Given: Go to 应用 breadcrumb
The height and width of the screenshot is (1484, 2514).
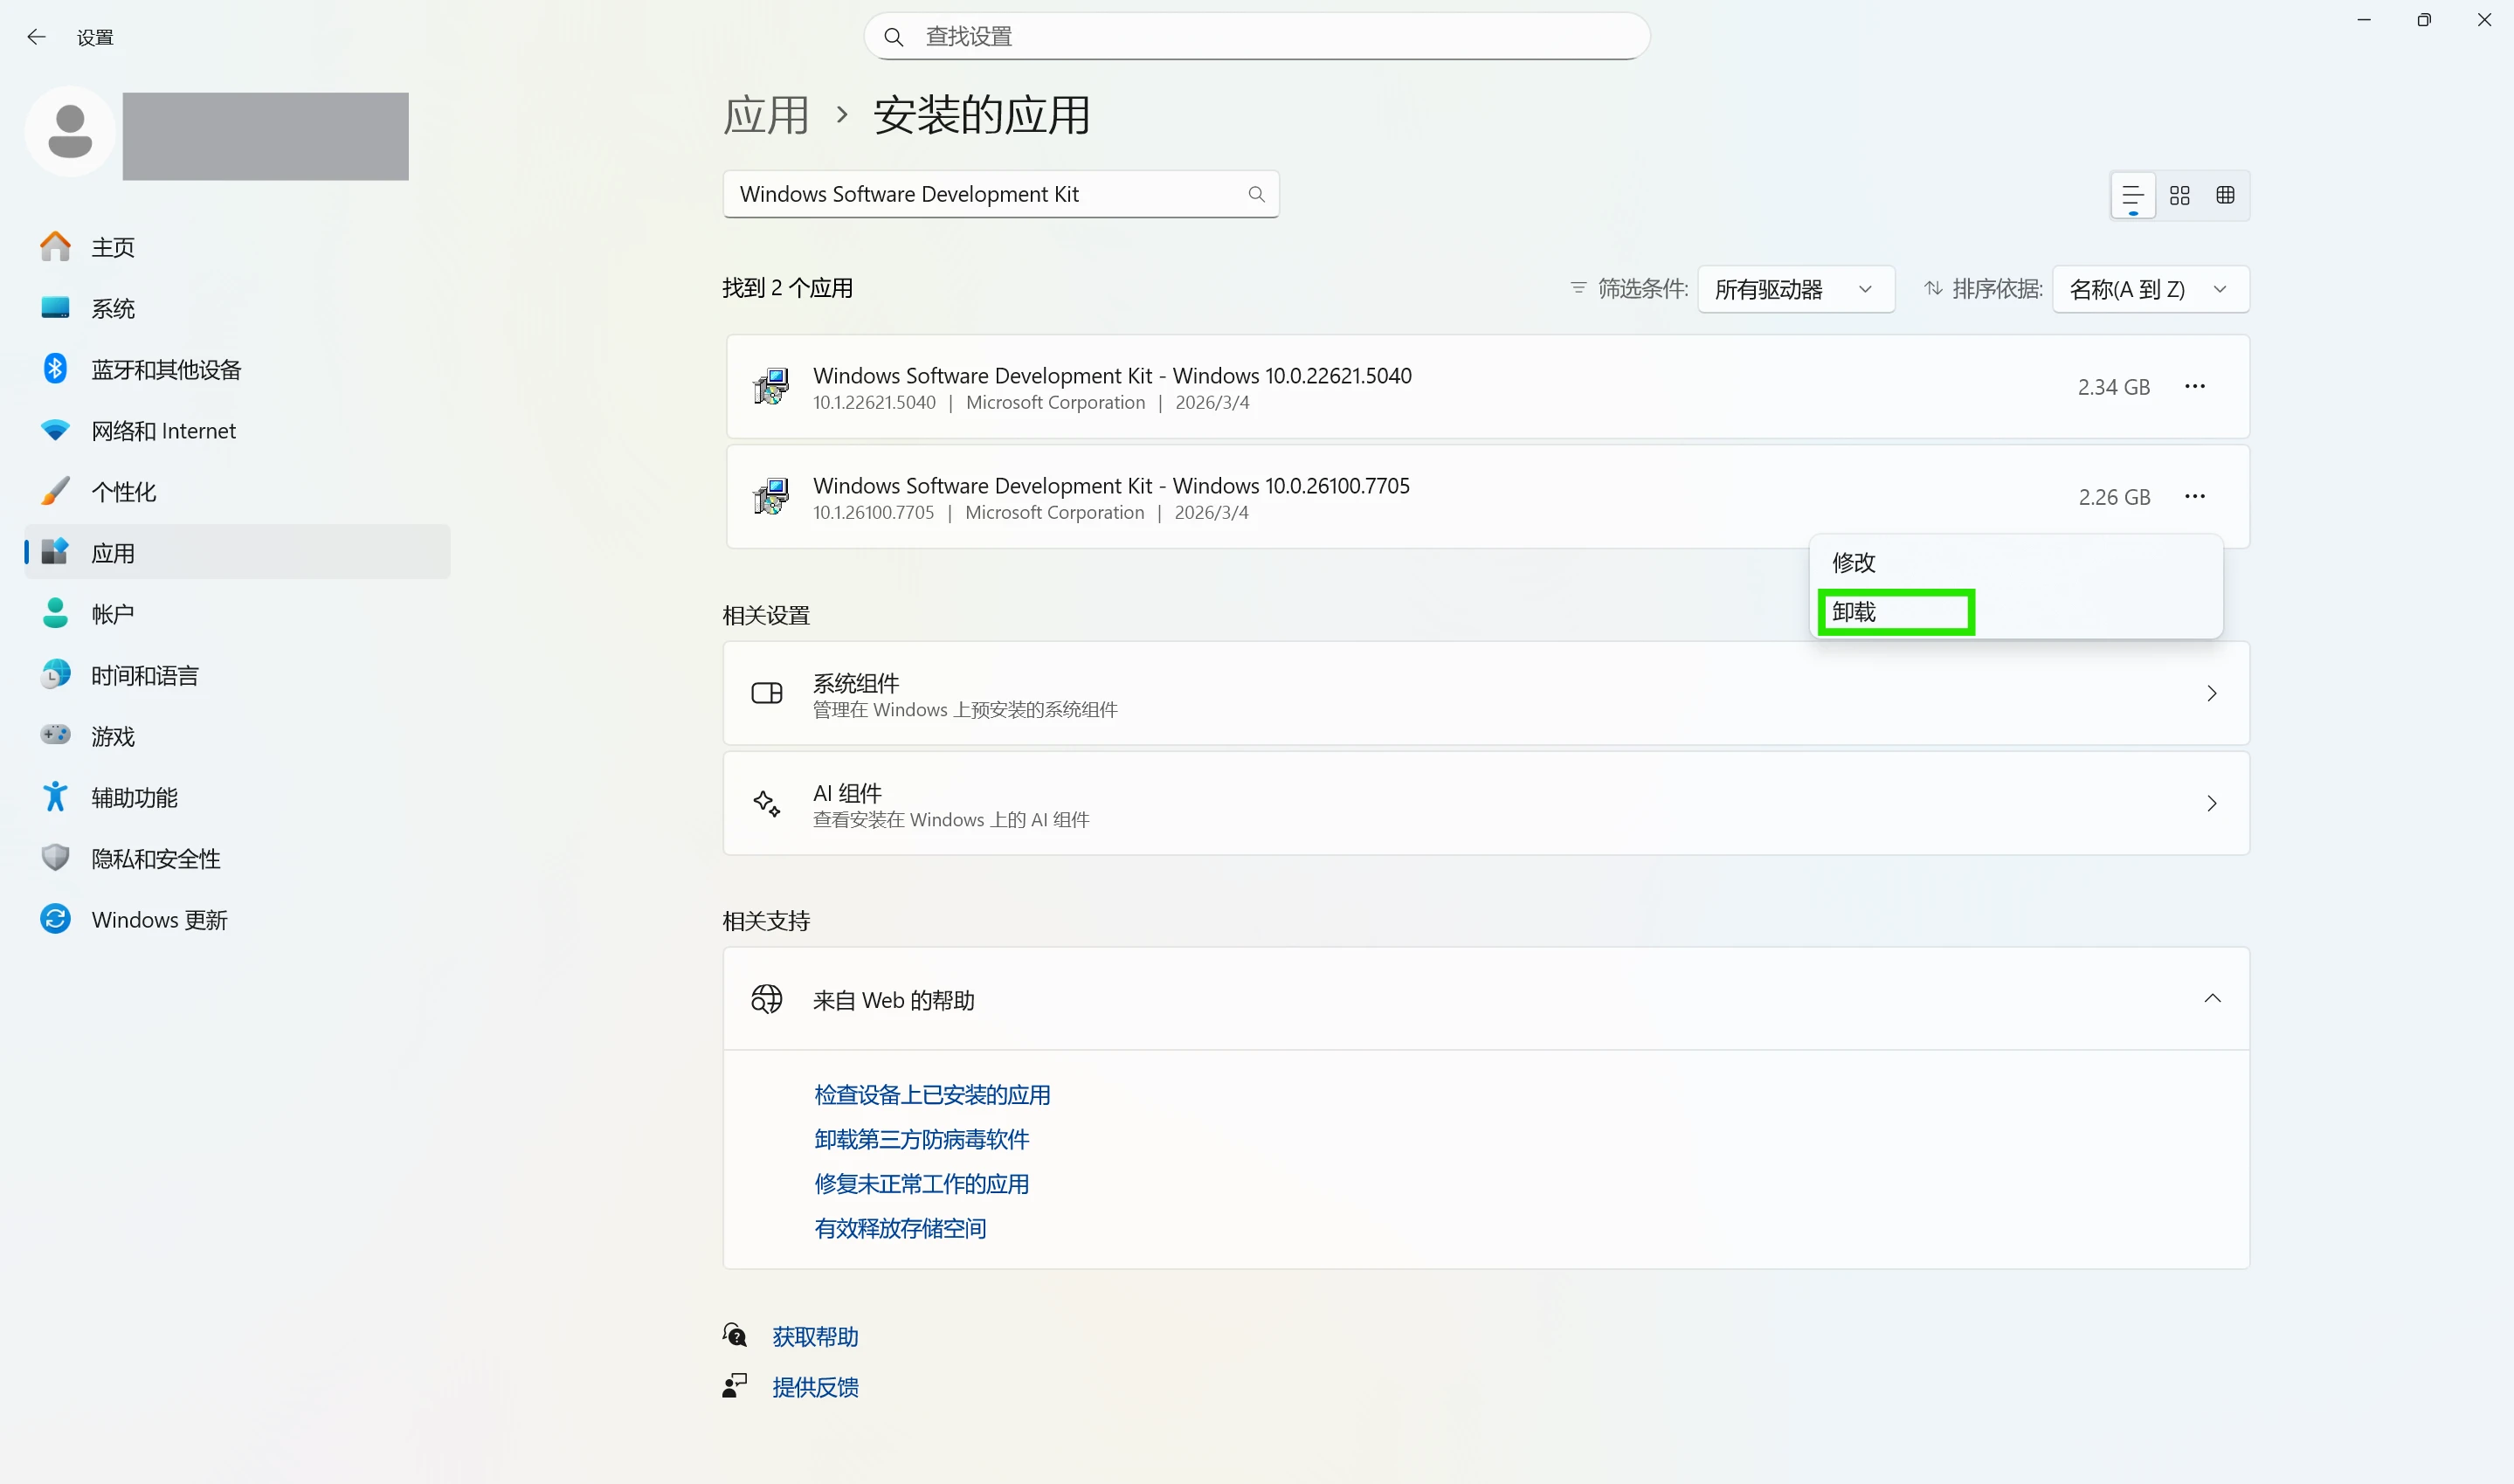Looking at the screenshot, I should (766, 115).
